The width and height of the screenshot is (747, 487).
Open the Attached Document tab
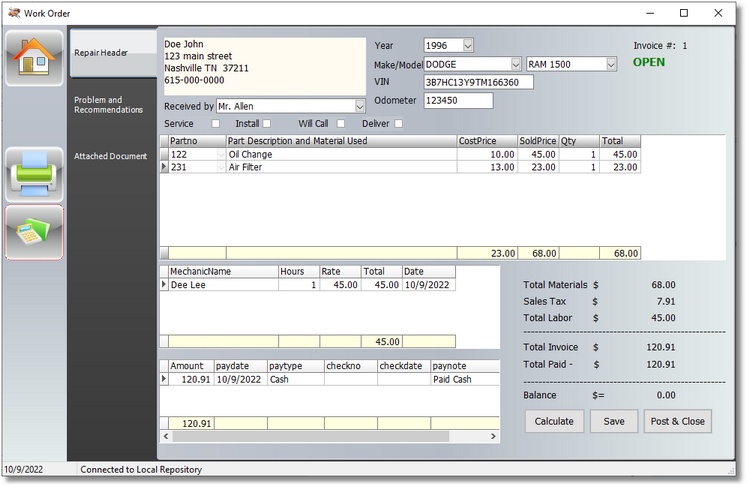110,156
